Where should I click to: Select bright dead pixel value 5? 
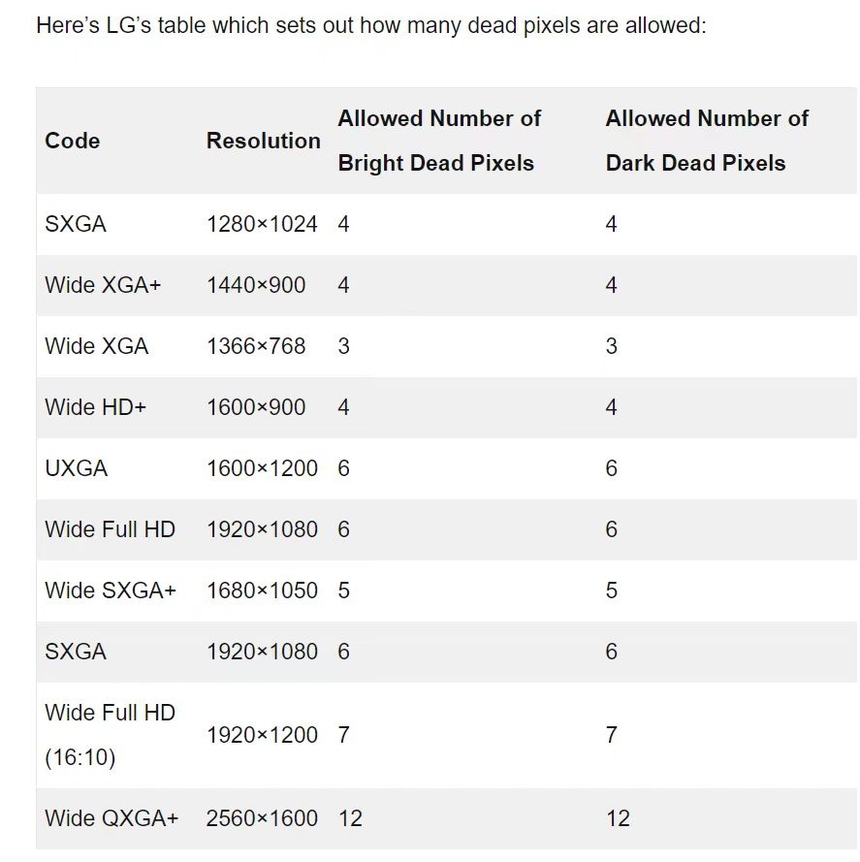click(x=344, y=590)
